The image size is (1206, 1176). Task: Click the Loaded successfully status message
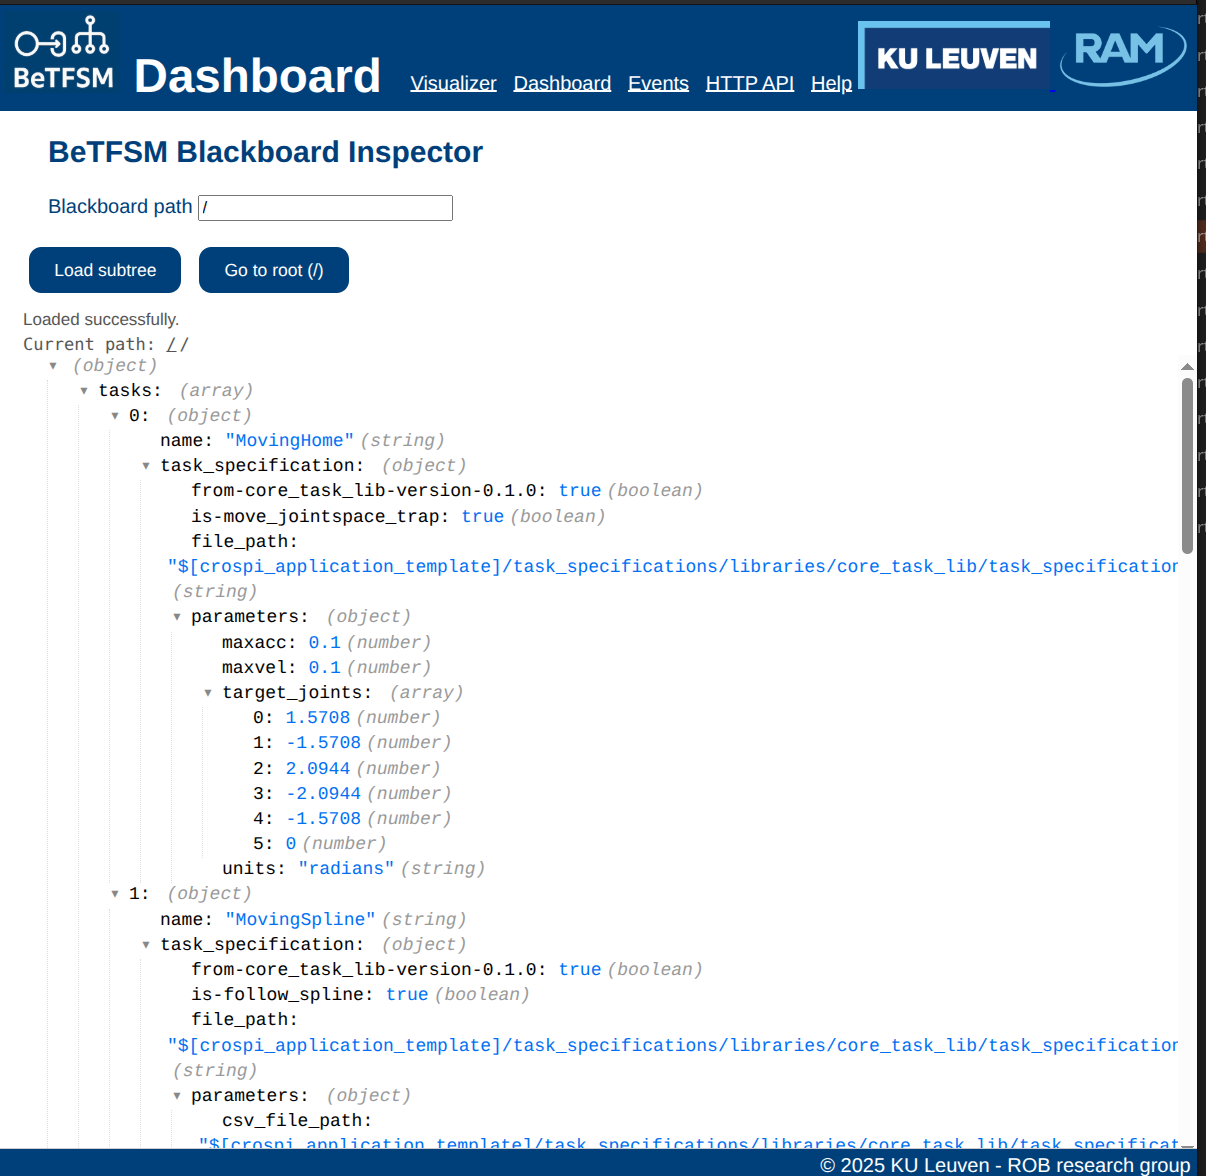pos(101,319)
